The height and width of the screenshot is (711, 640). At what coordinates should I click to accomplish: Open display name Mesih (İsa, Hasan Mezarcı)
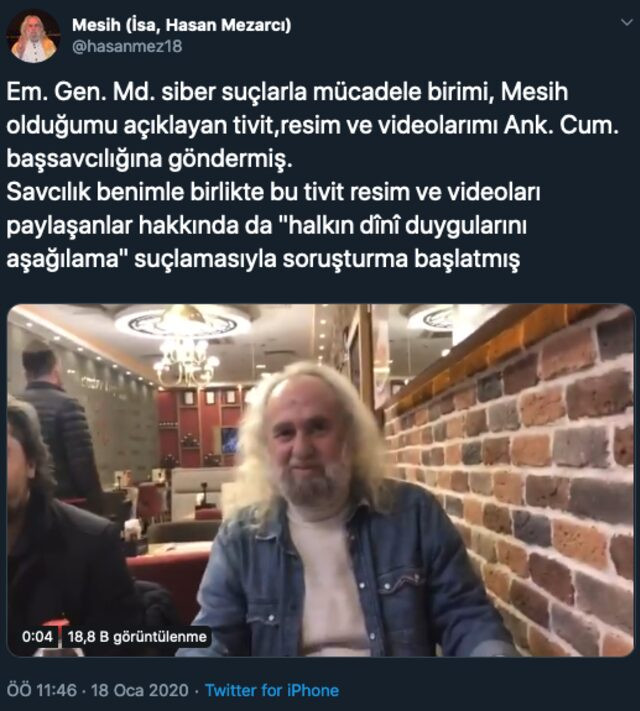tap(181, 25)
